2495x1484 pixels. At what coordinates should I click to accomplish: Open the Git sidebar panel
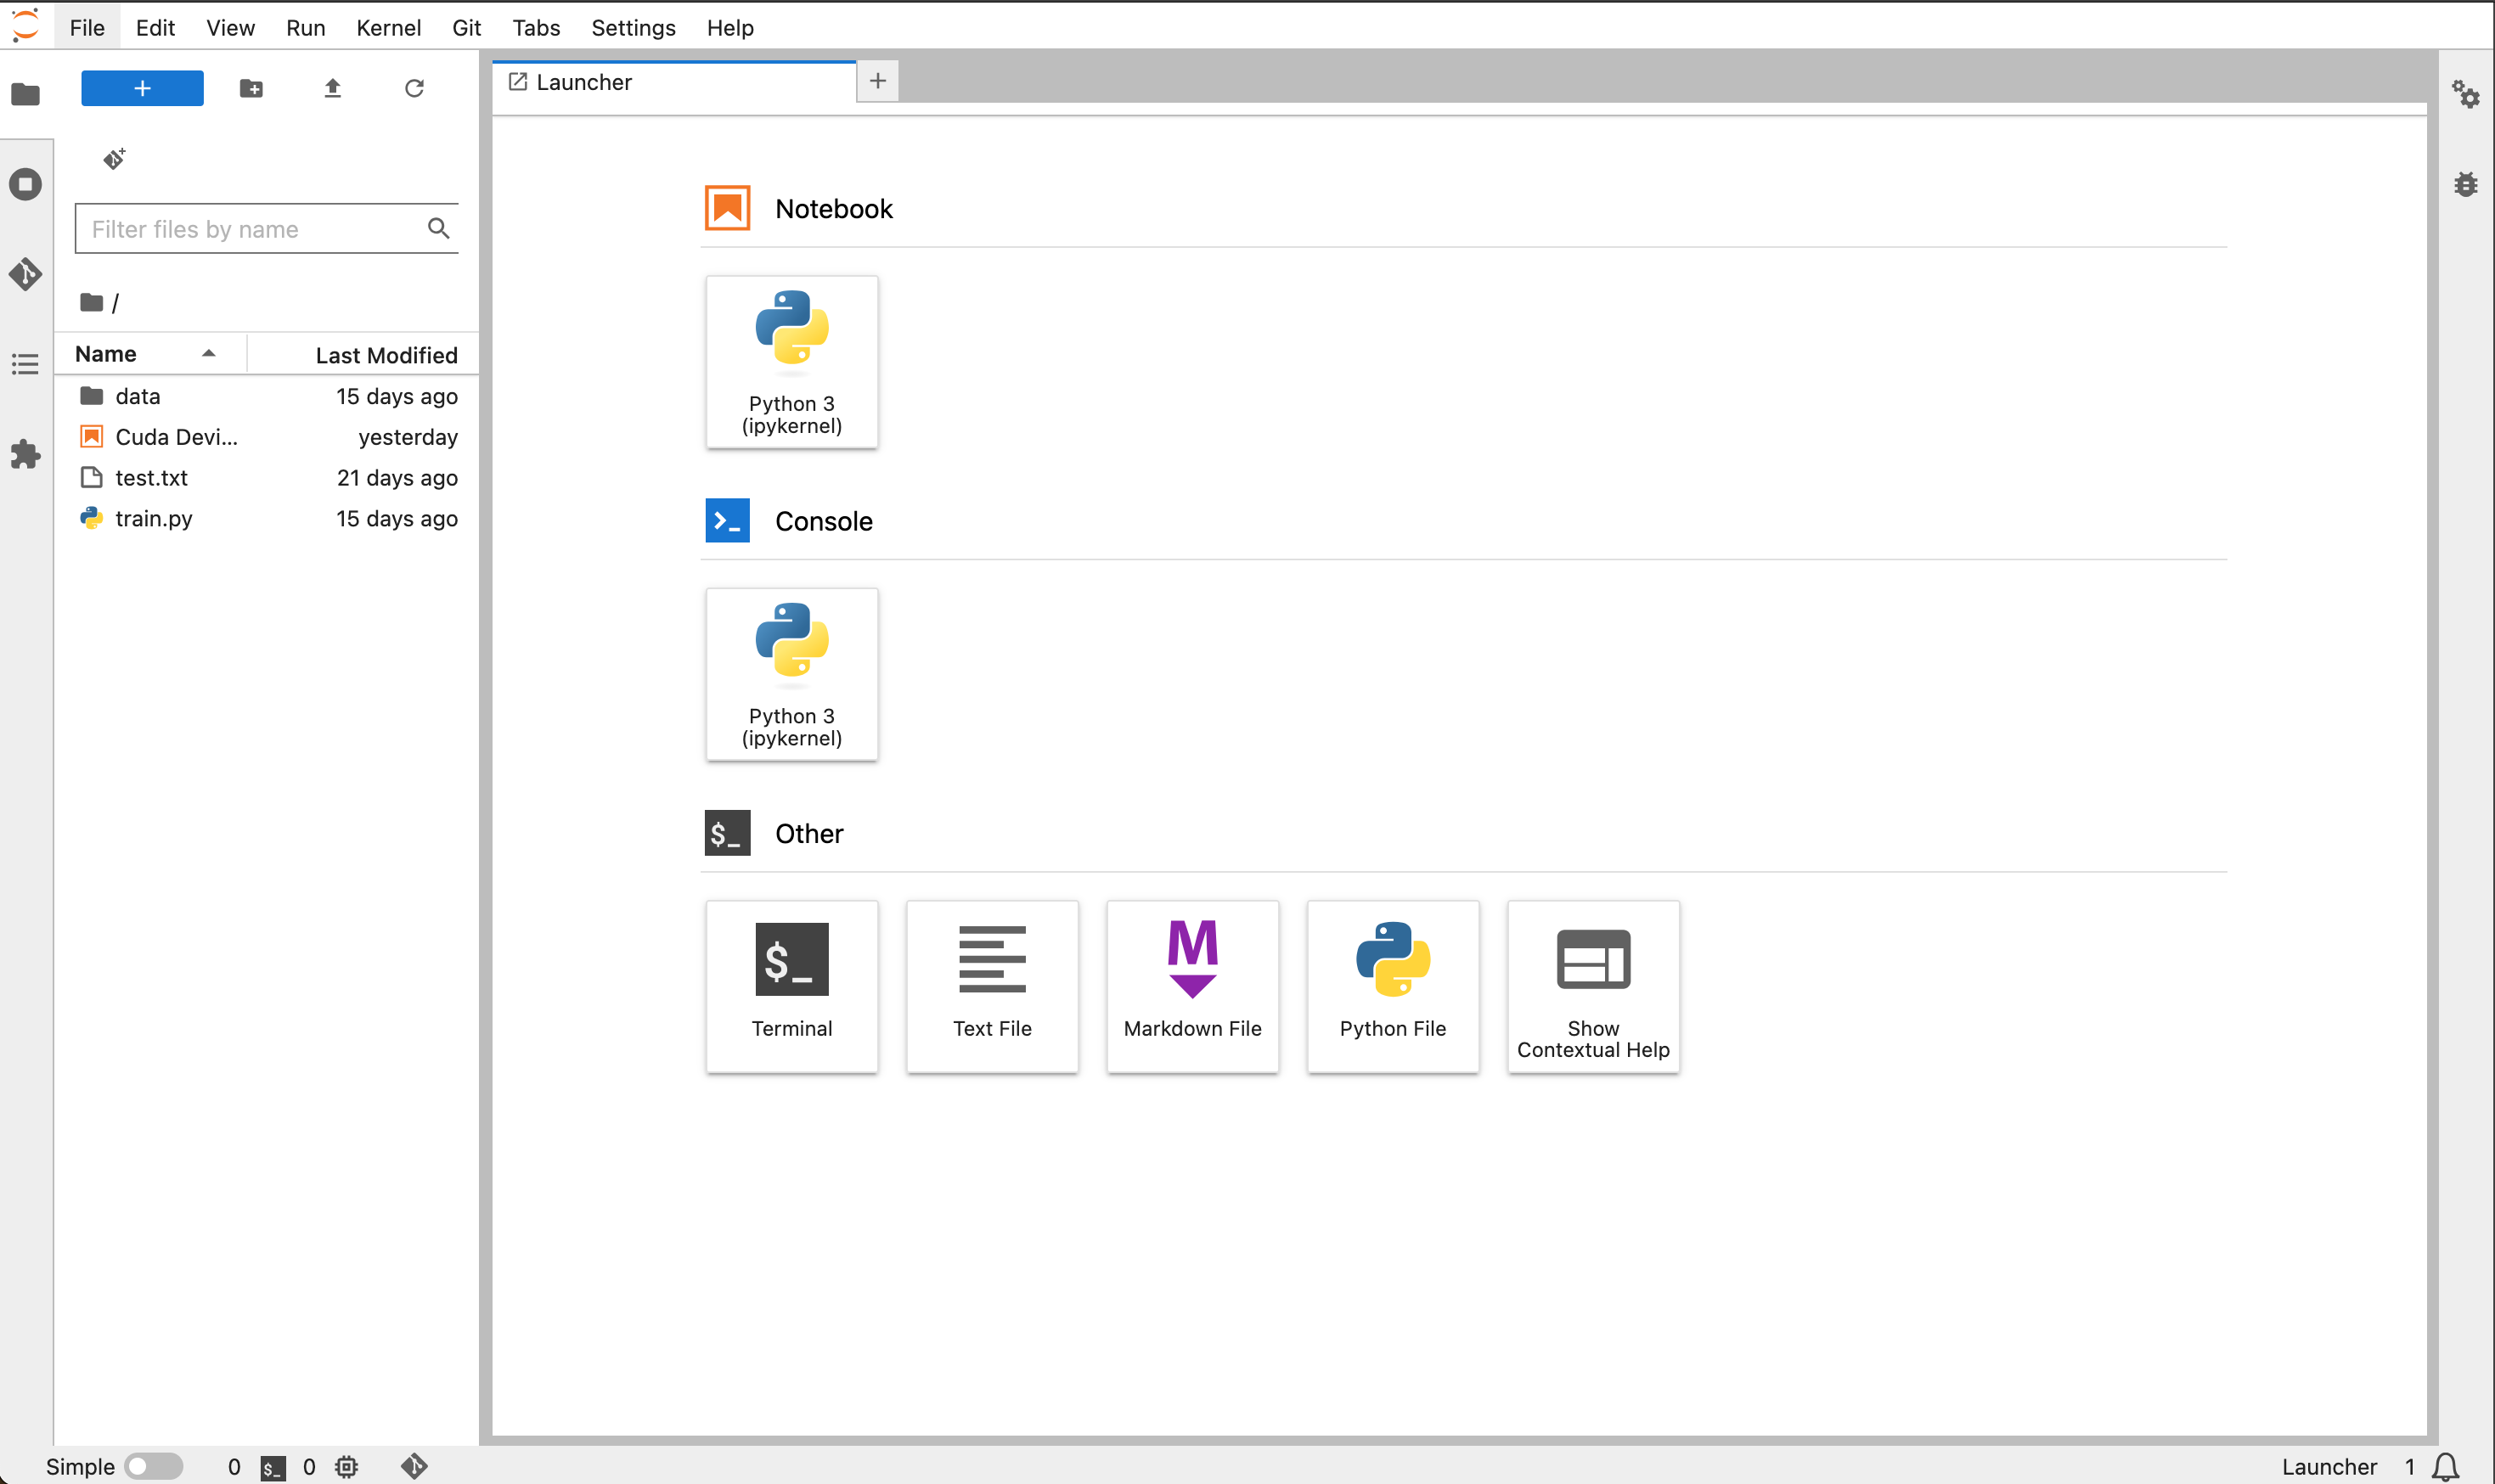tap(26, 274)
